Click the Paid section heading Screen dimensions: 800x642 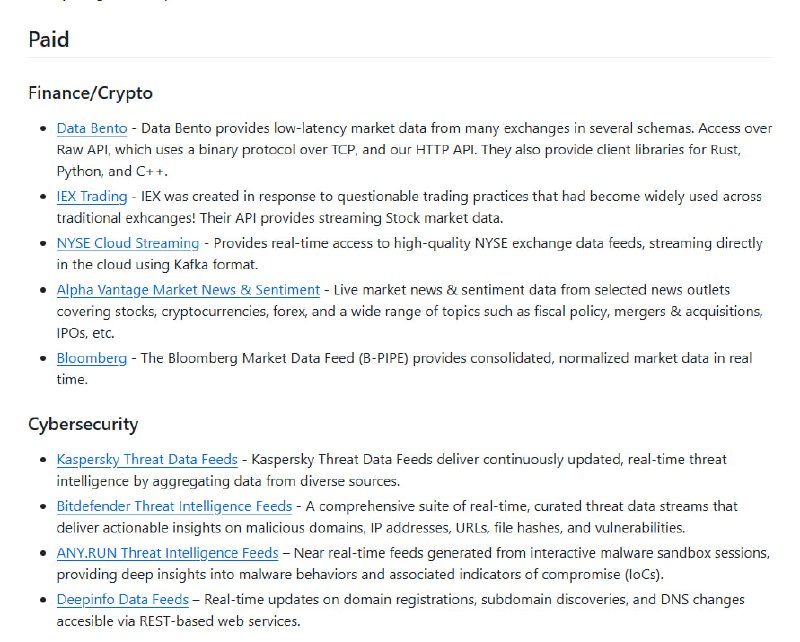49,40
